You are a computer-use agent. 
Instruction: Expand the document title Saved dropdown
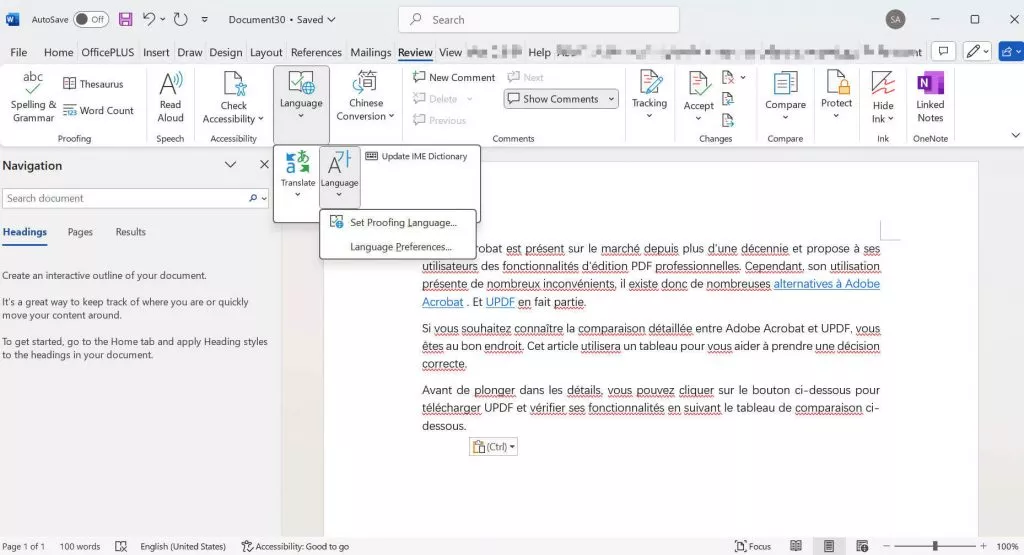pyautogui.click(x=332, y=20)
